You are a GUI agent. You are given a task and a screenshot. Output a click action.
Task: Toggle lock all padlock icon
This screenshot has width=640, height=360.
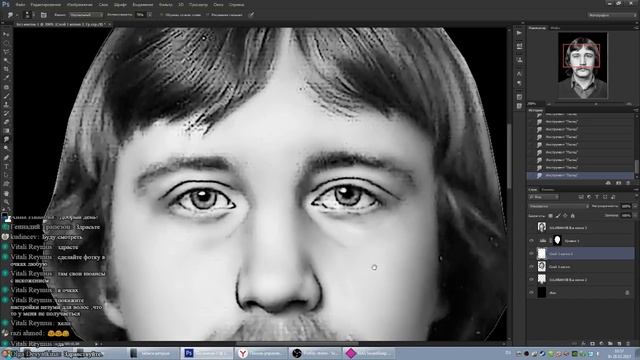pos(572,216)
